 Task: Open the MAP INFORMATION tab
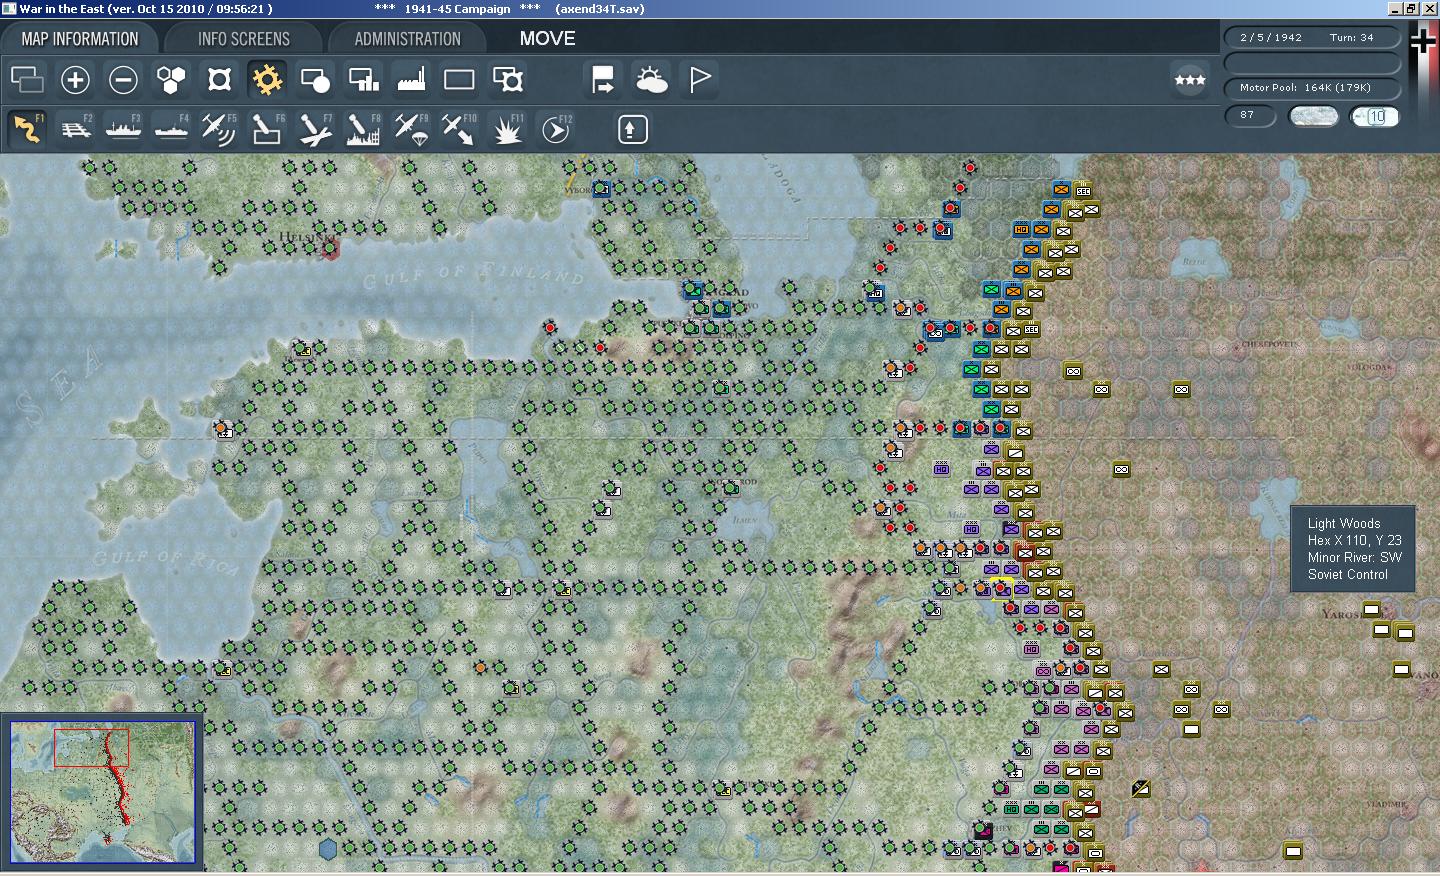tap(80, 39)
